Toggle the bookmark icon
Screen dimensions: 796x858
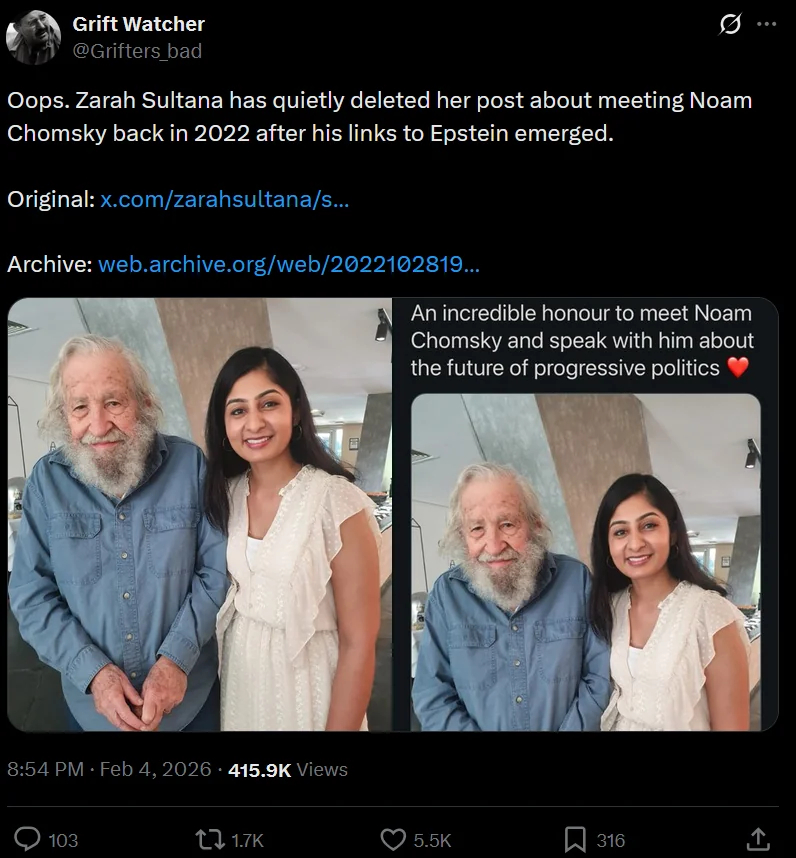click(x=574, y=840)
